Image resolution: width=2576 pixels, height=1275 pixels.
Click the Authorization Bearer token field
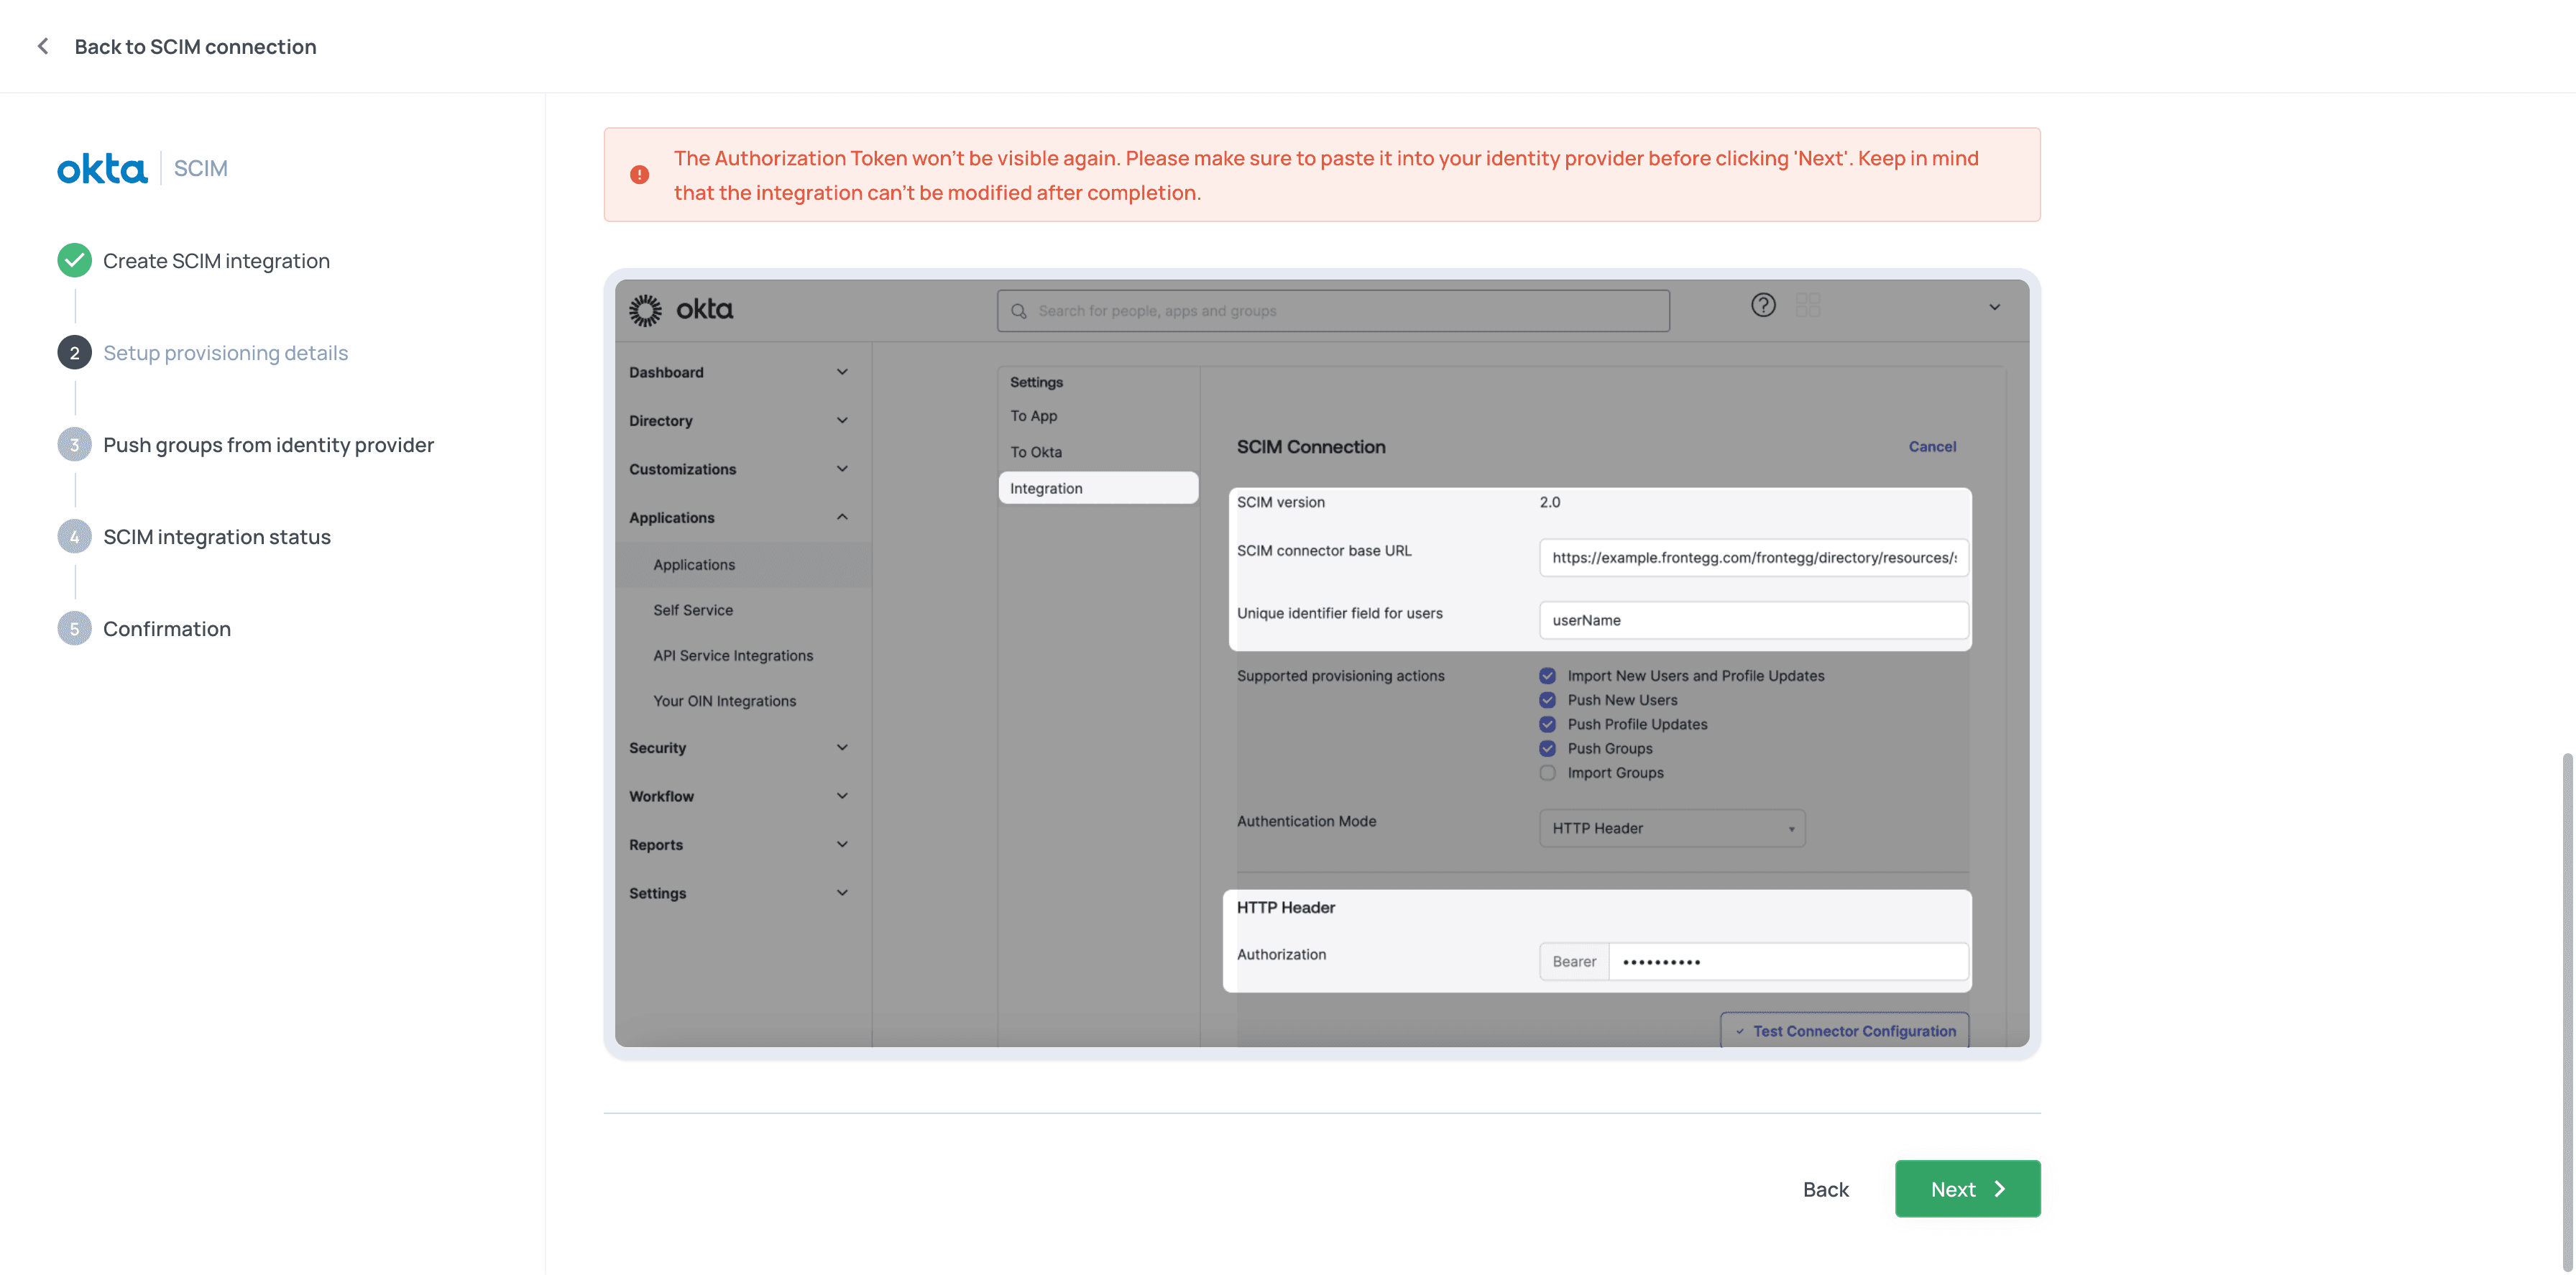click(1788, 962)
